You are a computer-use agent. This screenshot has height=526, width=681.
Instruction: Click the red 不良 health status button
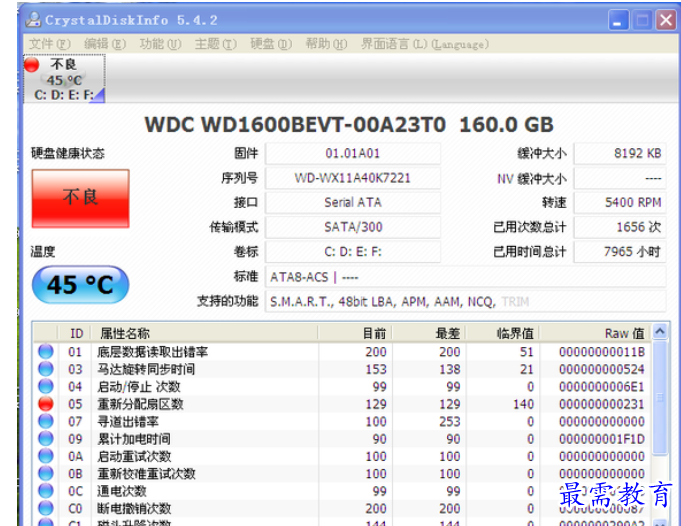click(80, 198)
